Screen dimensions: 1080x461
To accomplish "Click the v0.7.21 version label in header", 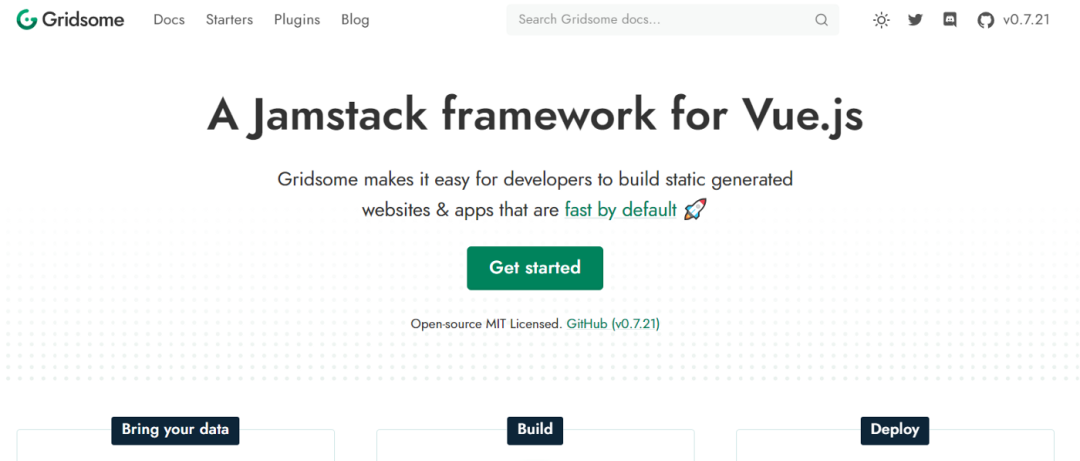I will coord(1026,20).
